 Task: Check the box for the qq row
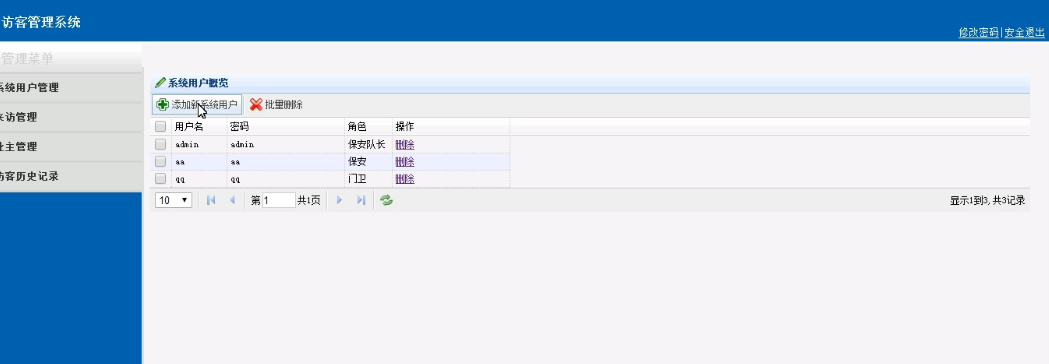[x=161, y=179]
